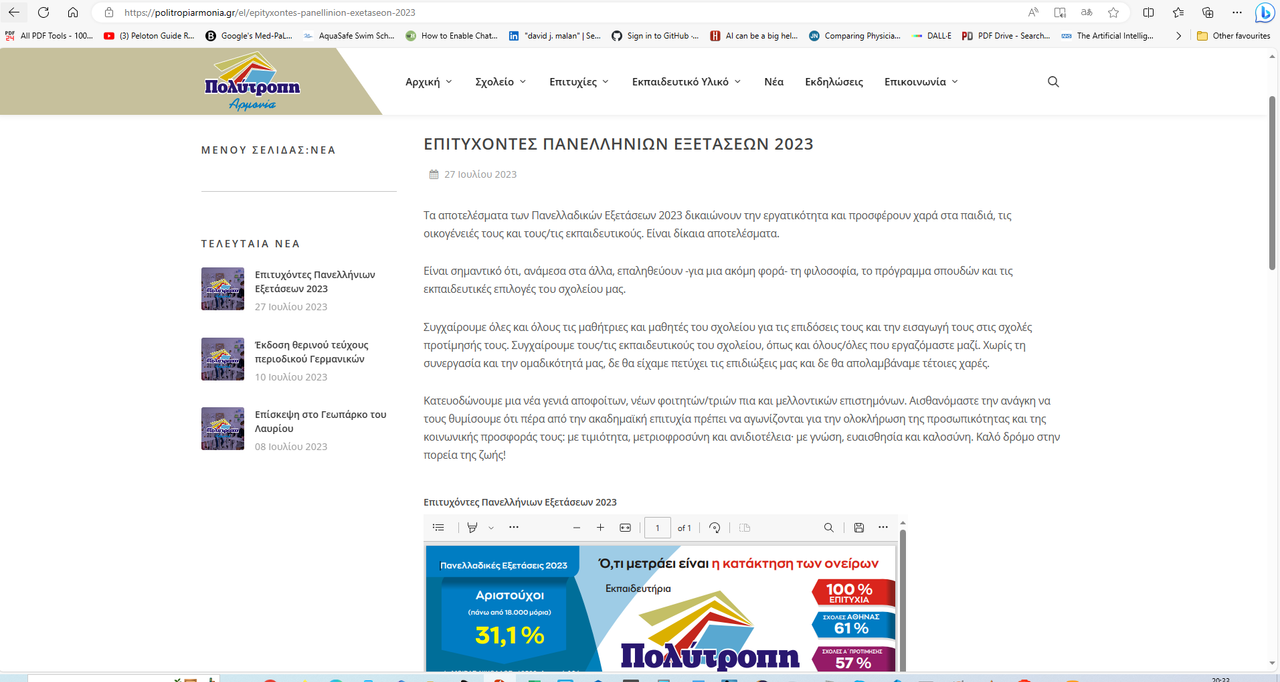This screenshot has width=1280, height=682.
Task: Toggle the PDF page view icon
Action: pyautogui.click(x=744, y=527)
